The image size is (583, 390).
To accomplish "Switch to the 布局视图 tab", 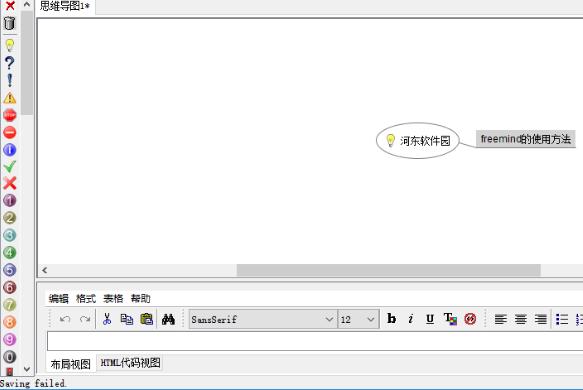I will pyautogui.click(x=71, y=364).
